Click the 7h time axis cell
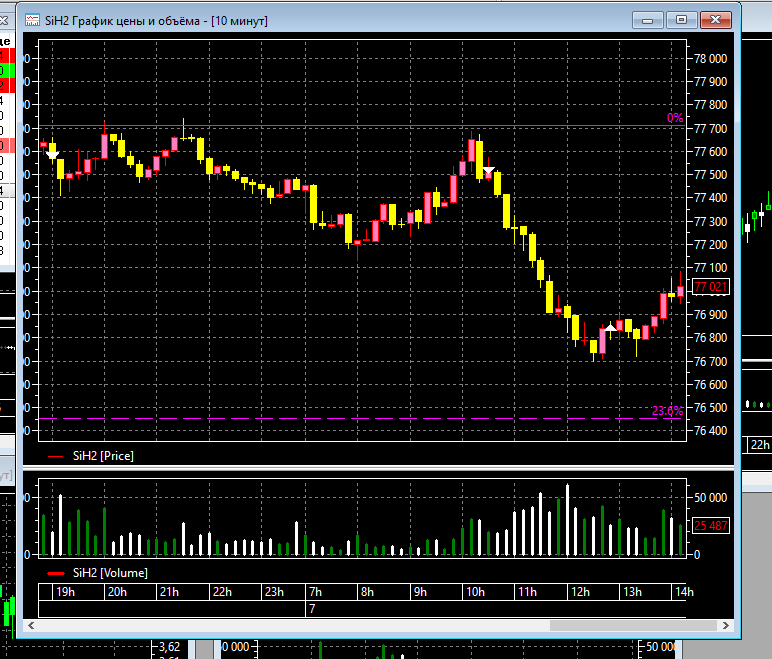The width and height of the screenshot is (772, 659). pyautogui.click(x=331, y=592)
